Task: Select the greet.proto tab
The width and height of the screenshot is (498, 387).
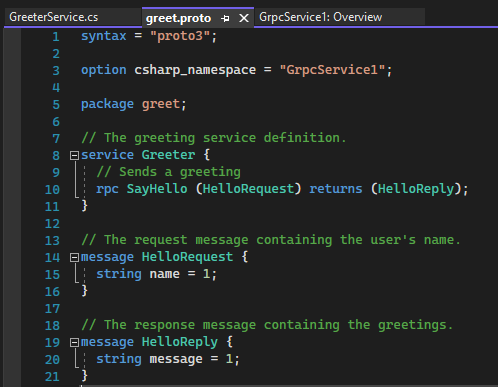Action: [x=178, y=18]
